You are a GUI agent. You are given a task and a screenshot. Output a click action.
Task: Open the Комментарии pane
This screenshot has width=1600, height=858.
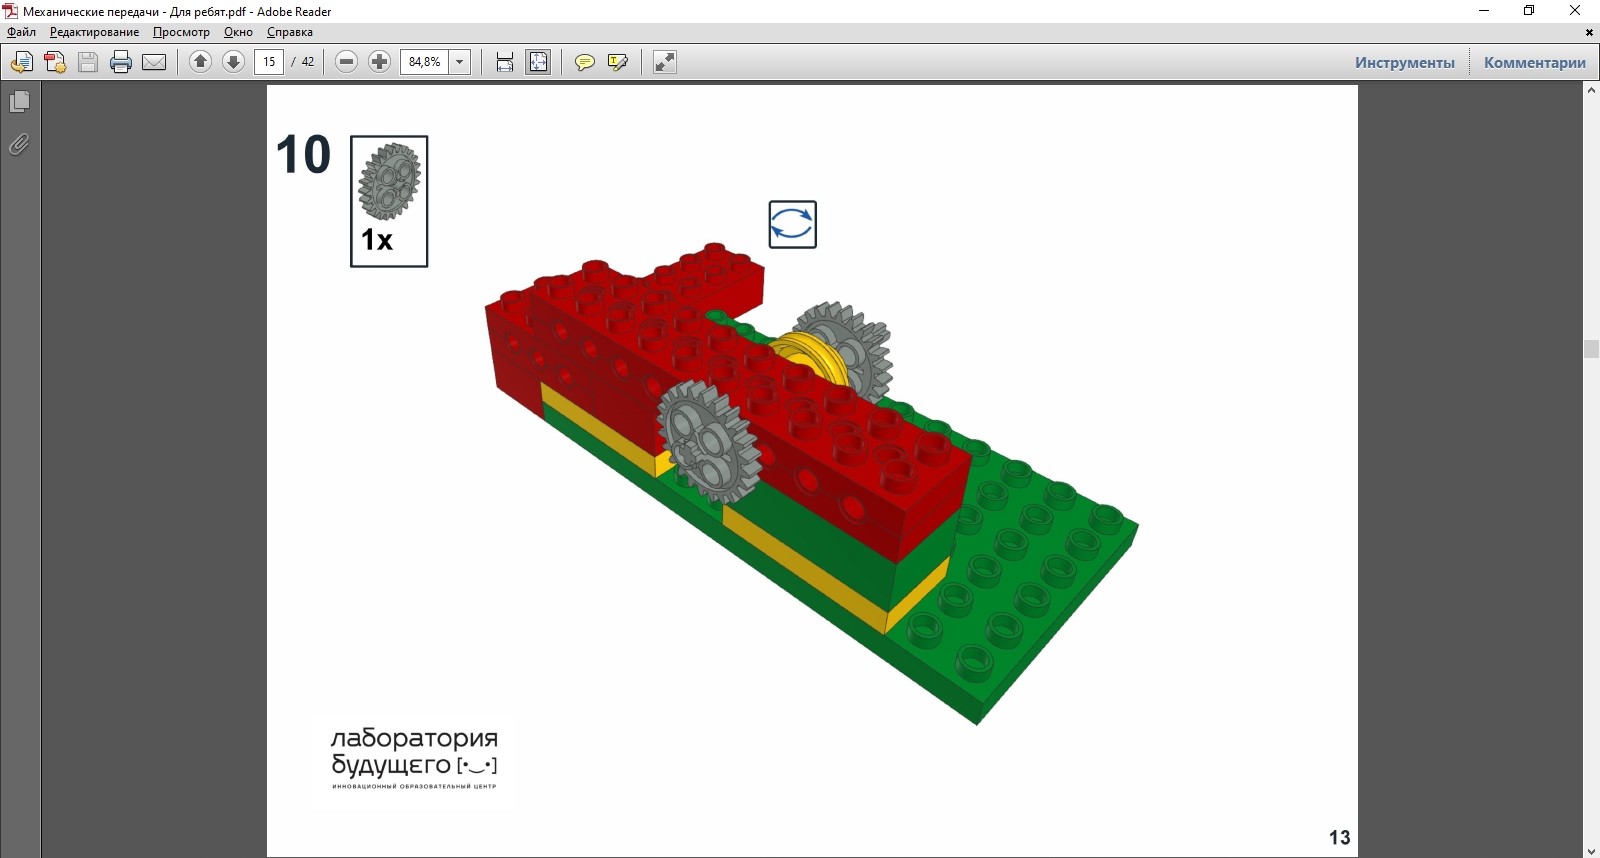pyautogui.click(x=1535, y=62)
